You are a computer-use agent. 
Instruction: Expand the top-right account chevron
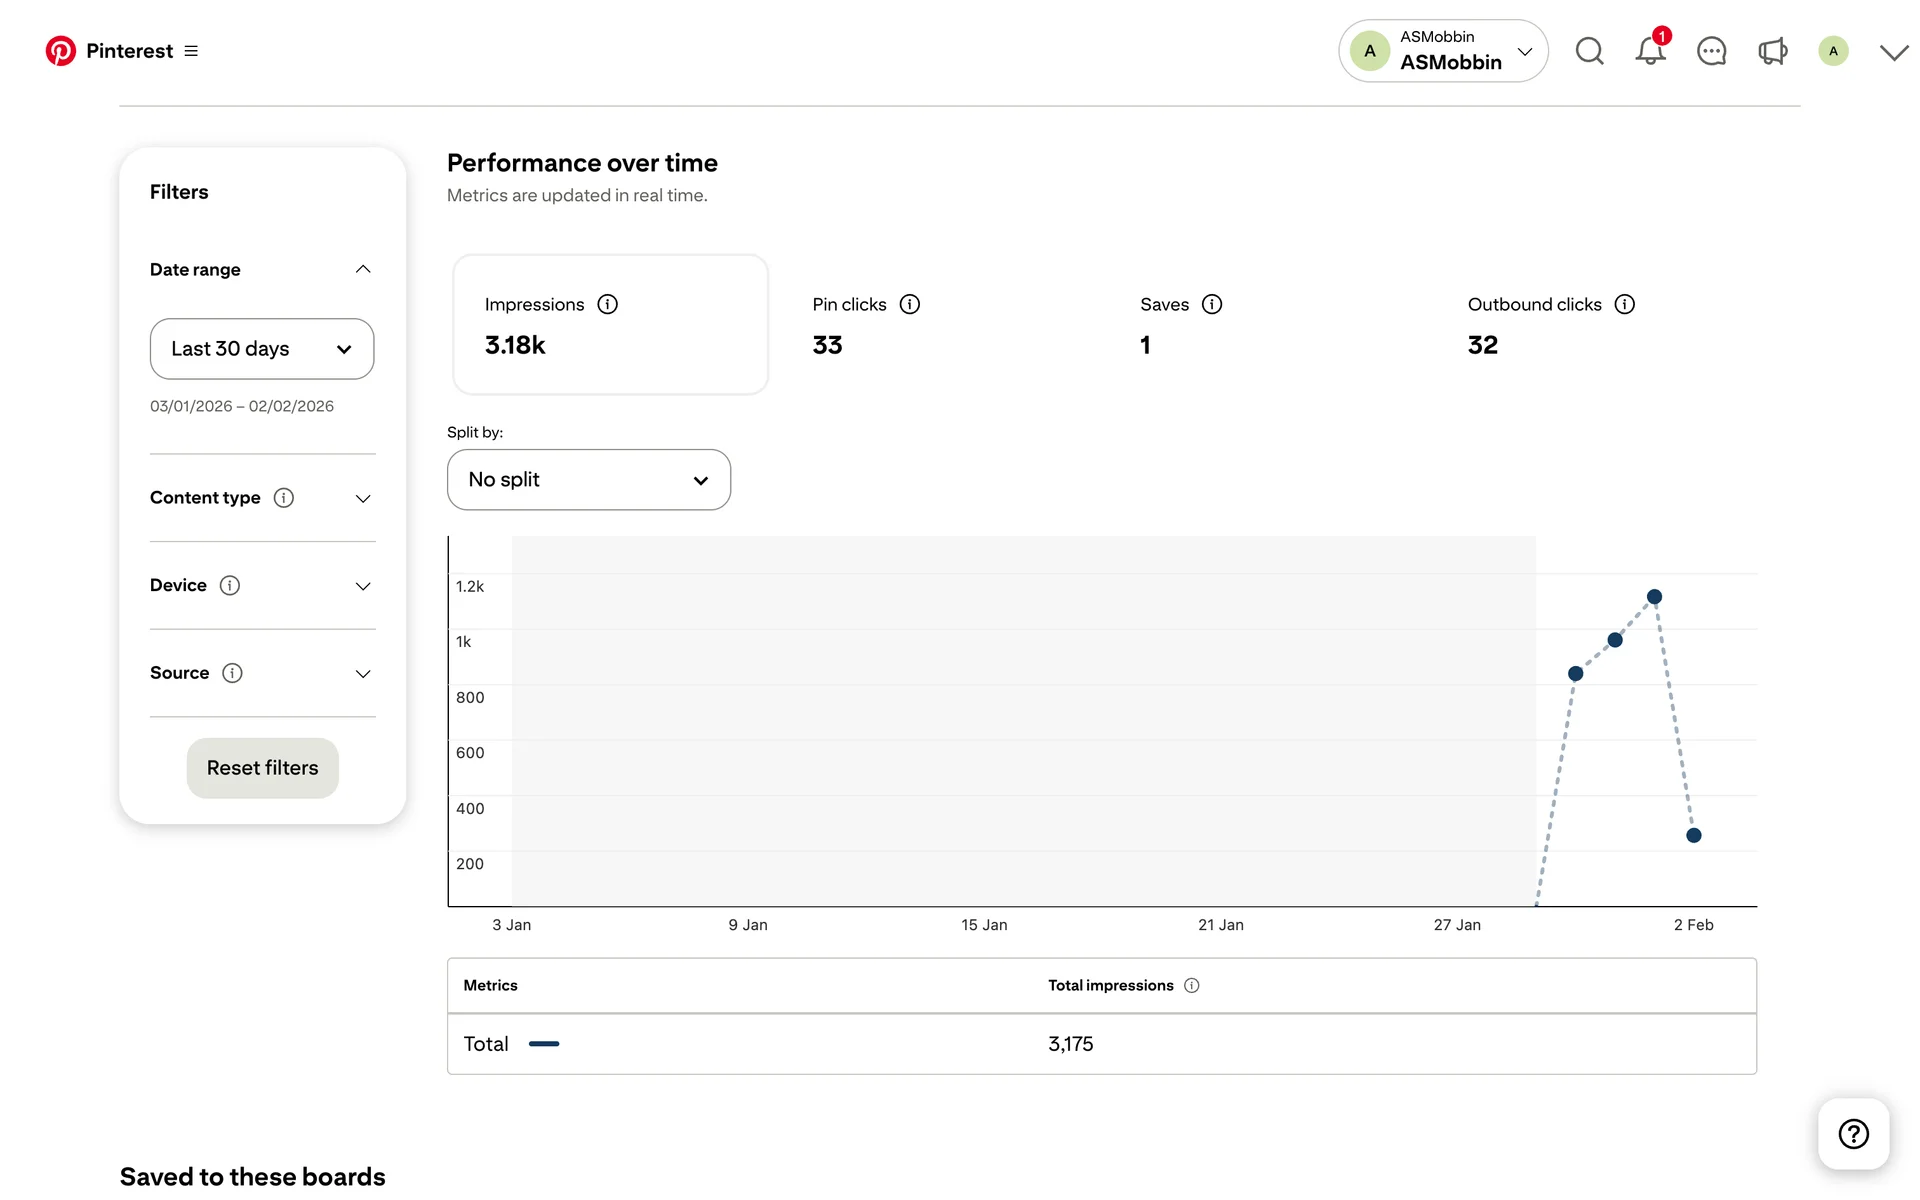click(1893, 52)
